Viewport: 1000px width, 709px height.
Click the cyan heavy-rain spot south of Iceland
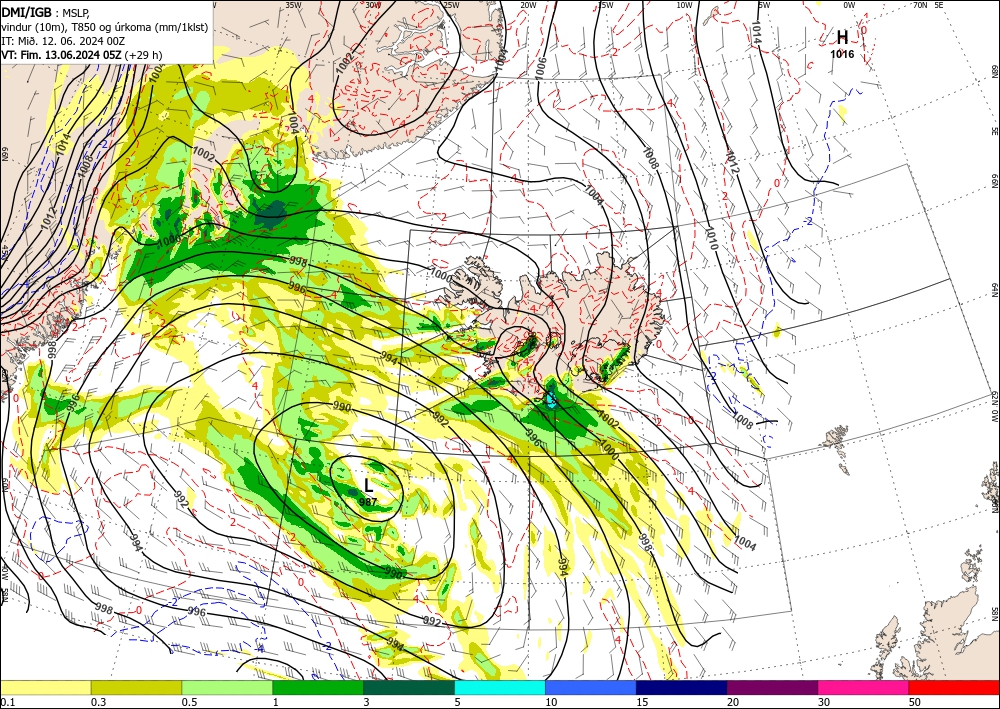(551, 400)
